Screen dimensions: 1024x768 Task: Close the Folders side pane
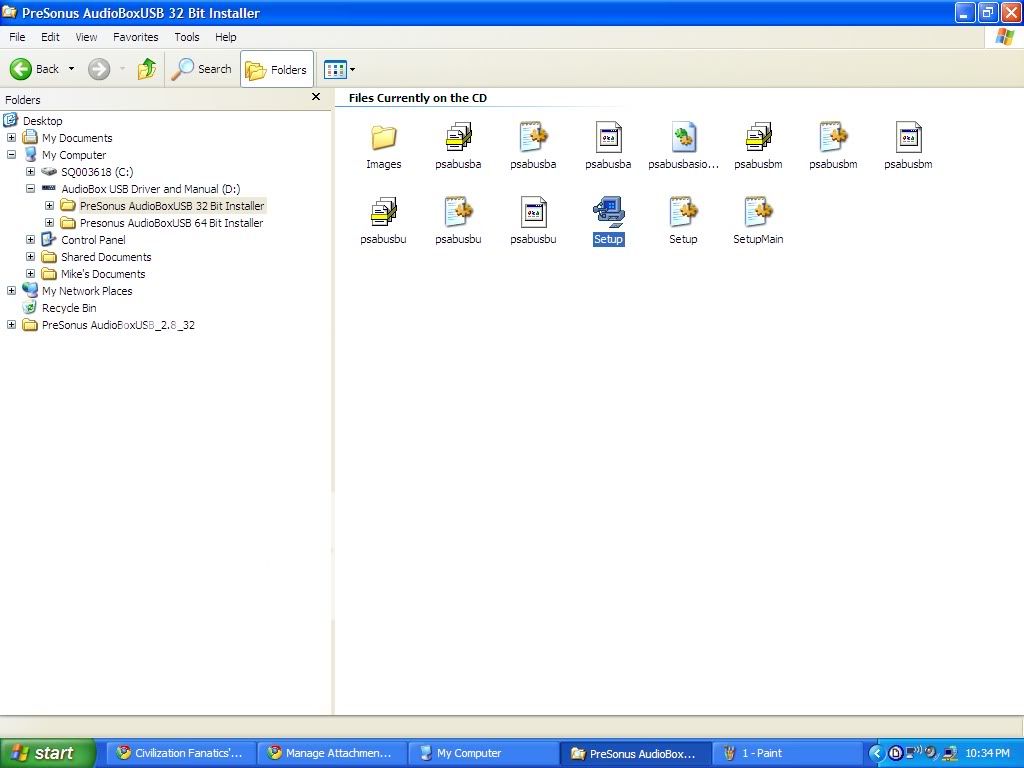pos(316,97)
